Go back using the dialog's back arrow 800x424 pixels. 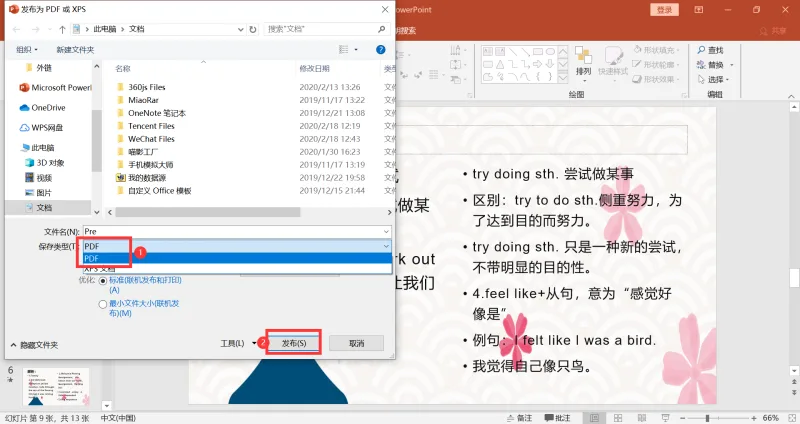pos(16,30)
